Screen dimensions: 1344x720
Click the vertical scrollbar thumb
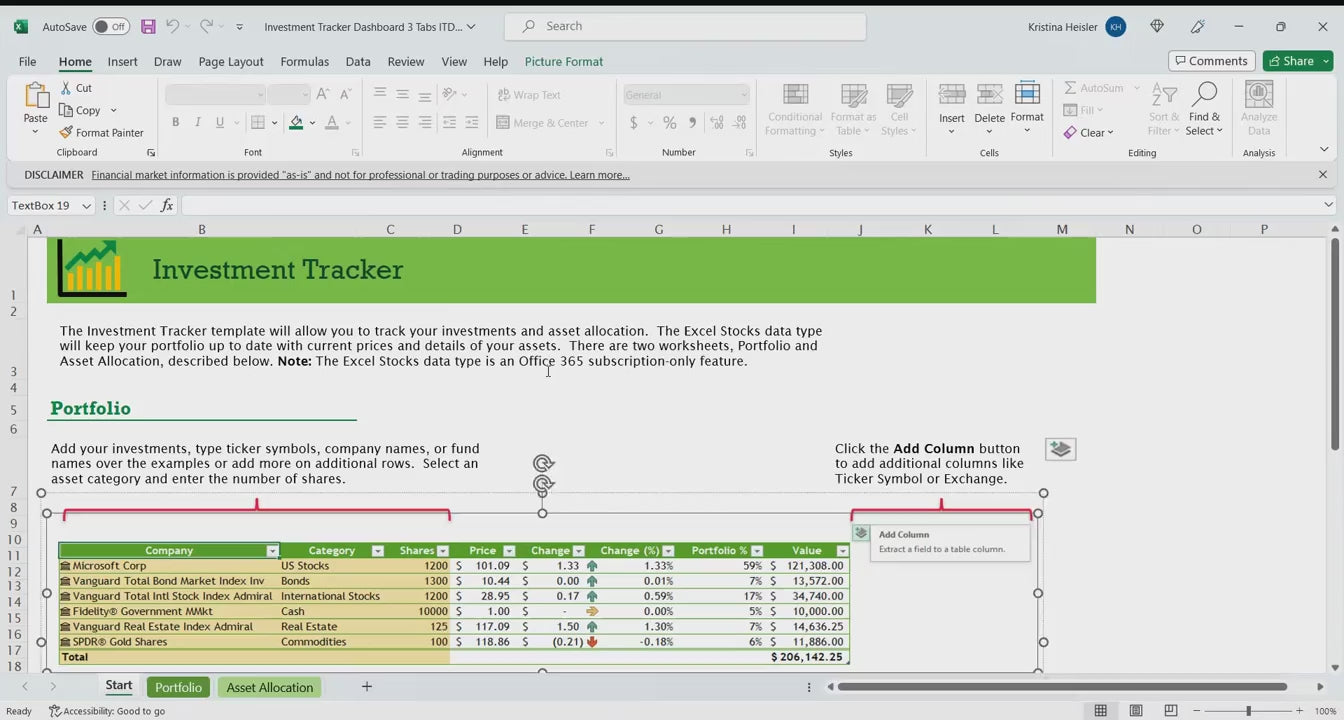(1335, 344)
